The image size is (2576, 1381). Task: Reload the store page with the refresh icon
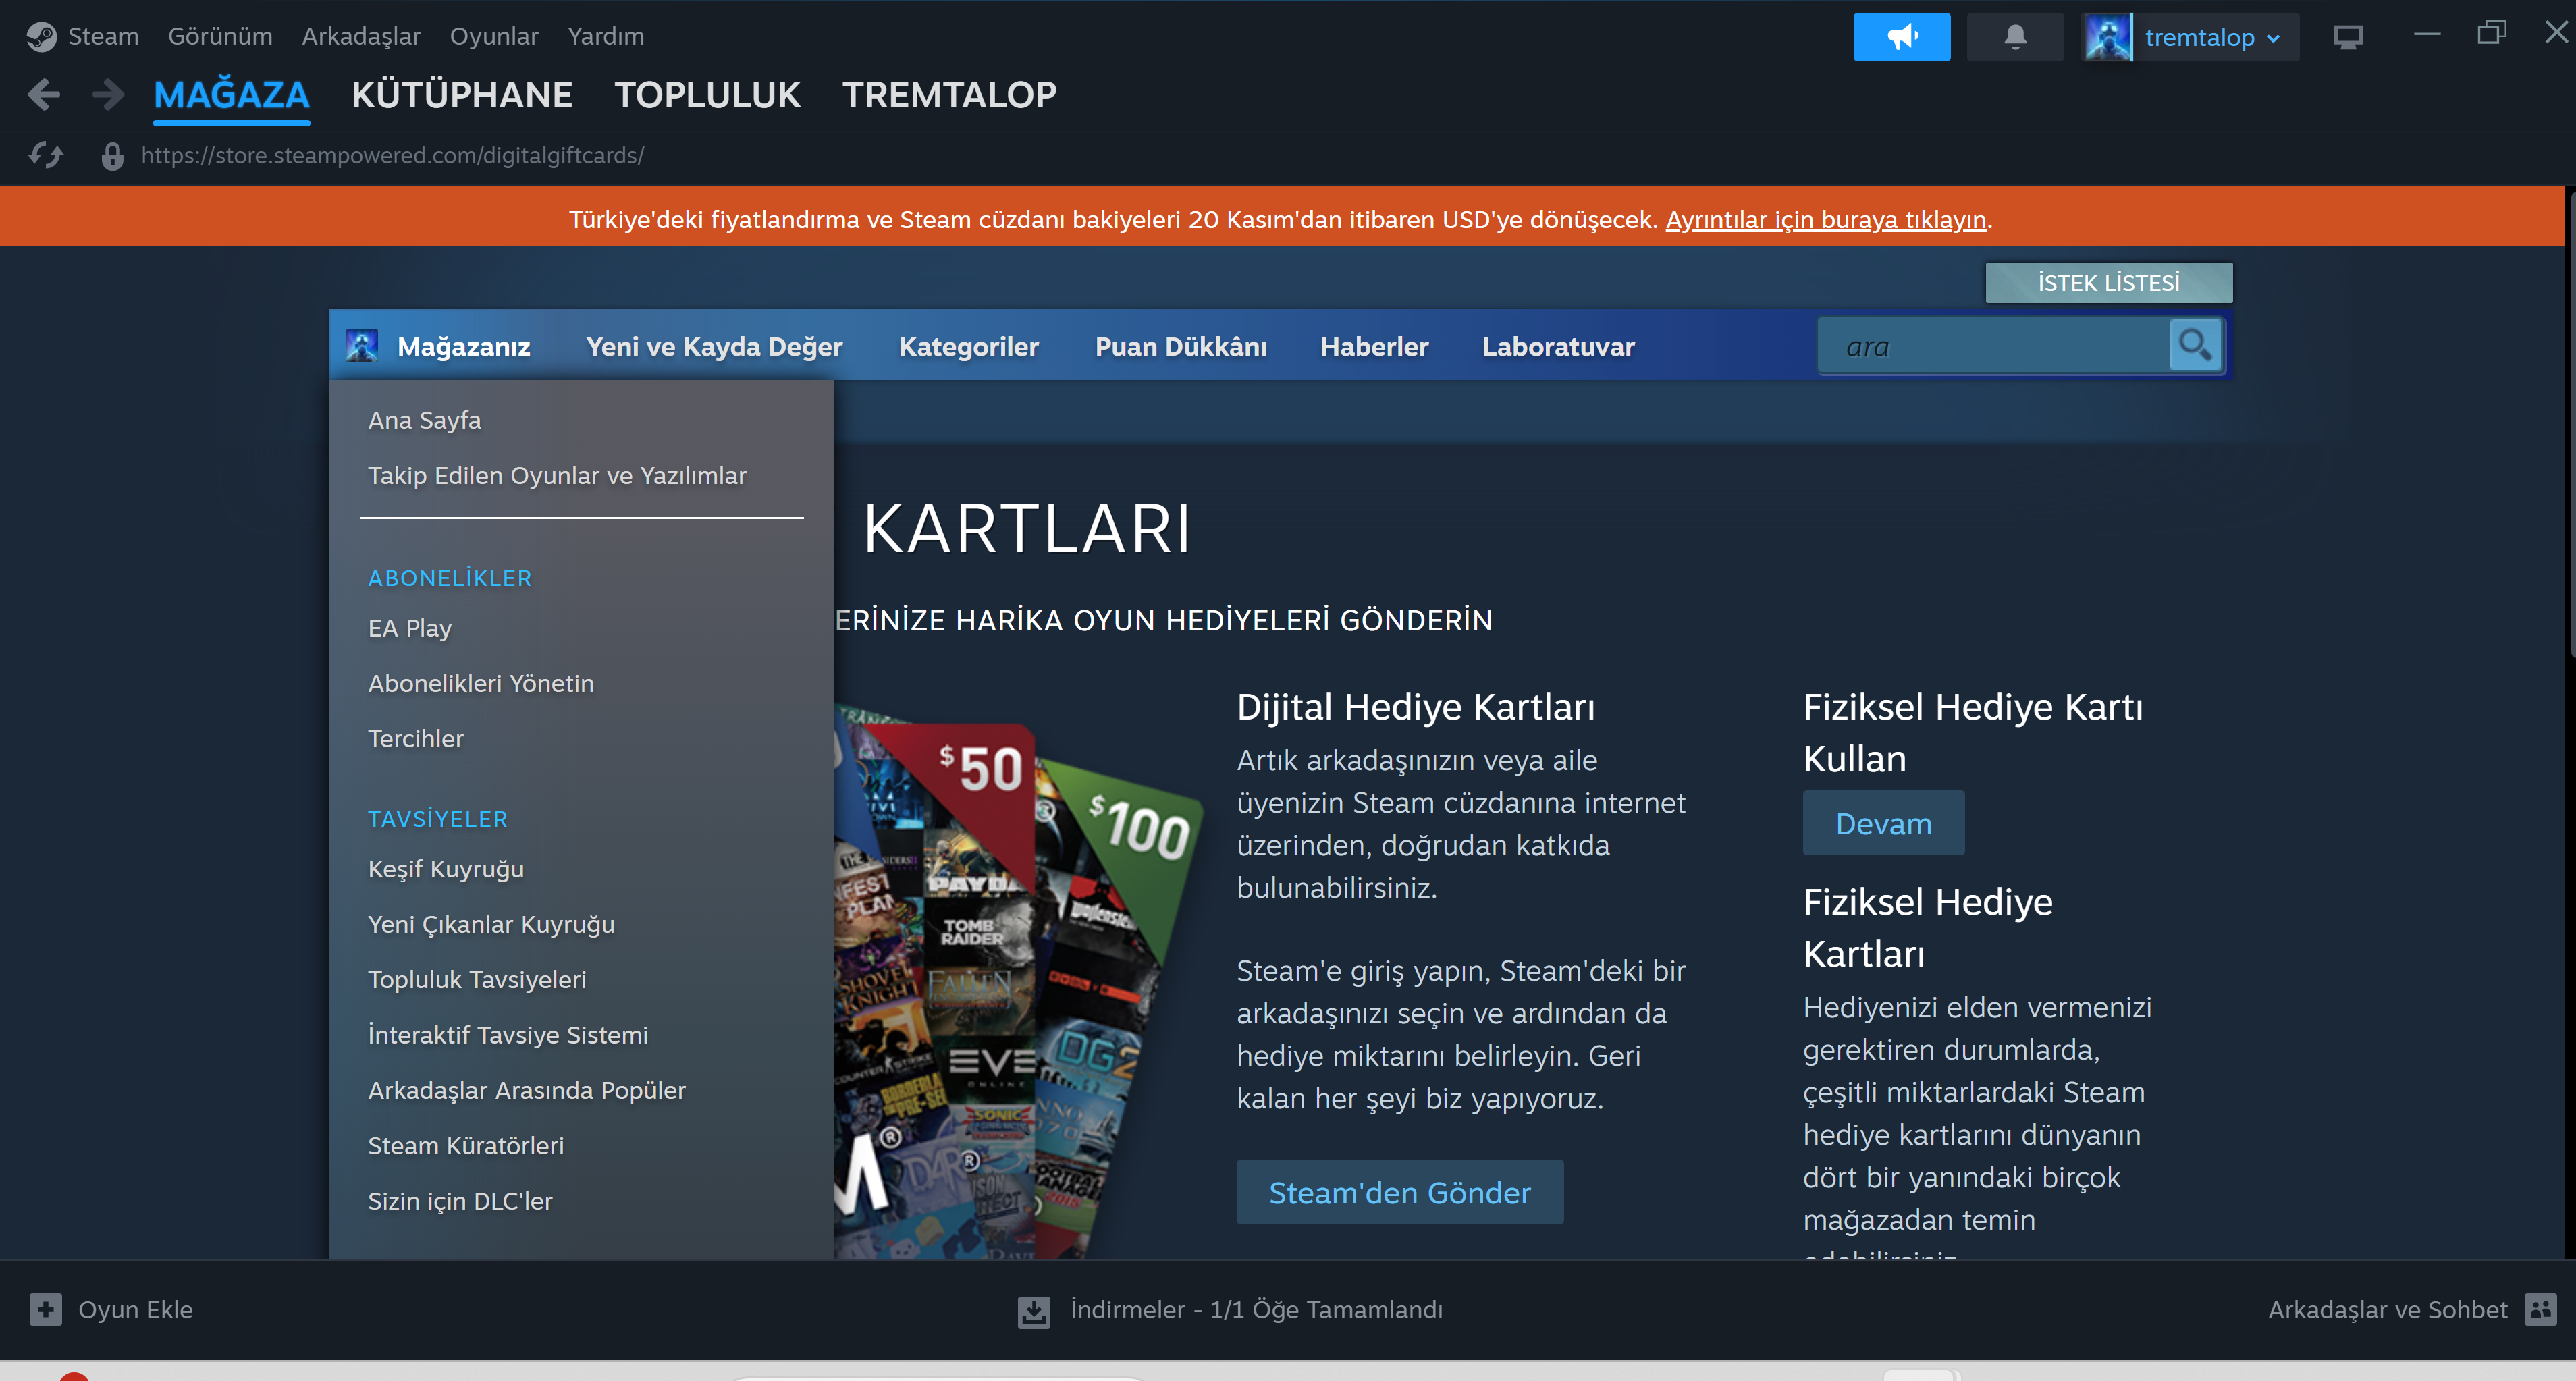point(46,156)
